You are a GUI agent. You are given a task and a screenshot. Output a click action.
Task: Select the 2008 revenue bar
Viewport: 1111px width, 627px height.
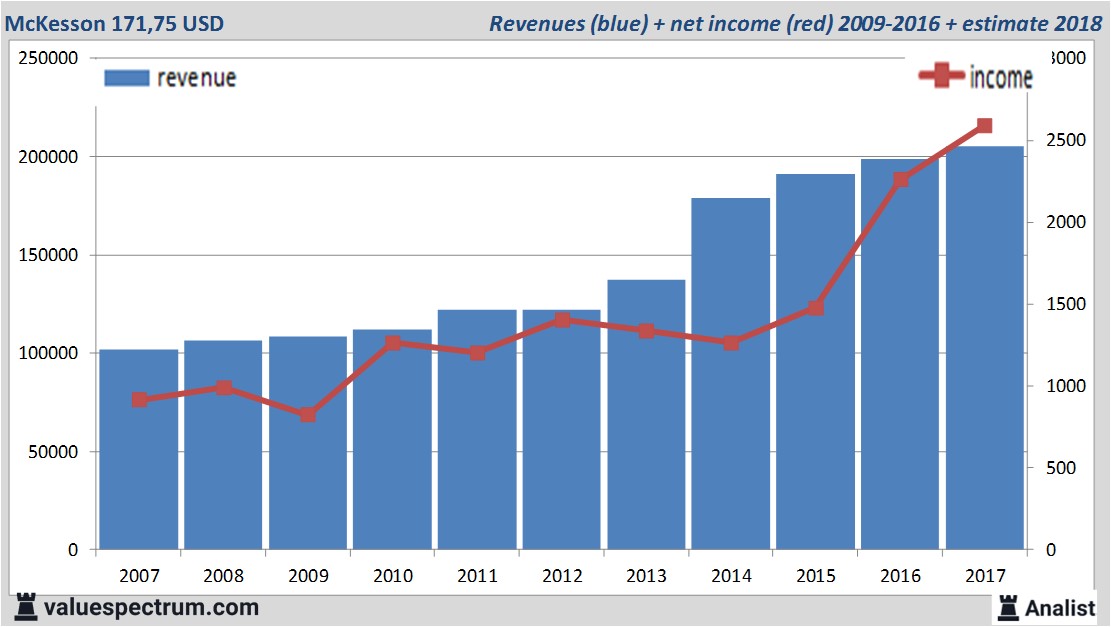click(x=223, y=445)
